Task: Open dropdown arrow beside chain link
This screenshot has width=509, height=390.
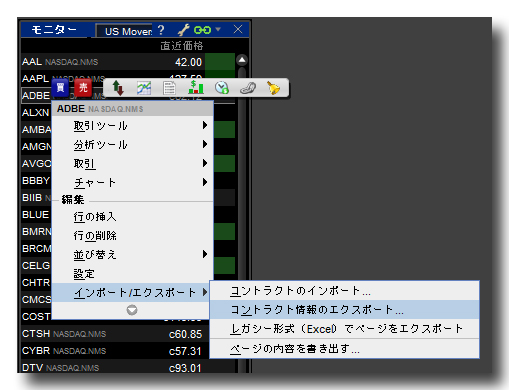Action: (218, 29)
